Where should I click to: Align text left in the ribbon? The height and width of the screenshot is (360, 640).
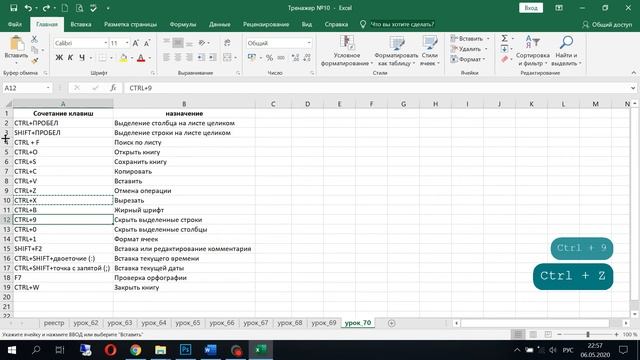(x=167, y=58)
